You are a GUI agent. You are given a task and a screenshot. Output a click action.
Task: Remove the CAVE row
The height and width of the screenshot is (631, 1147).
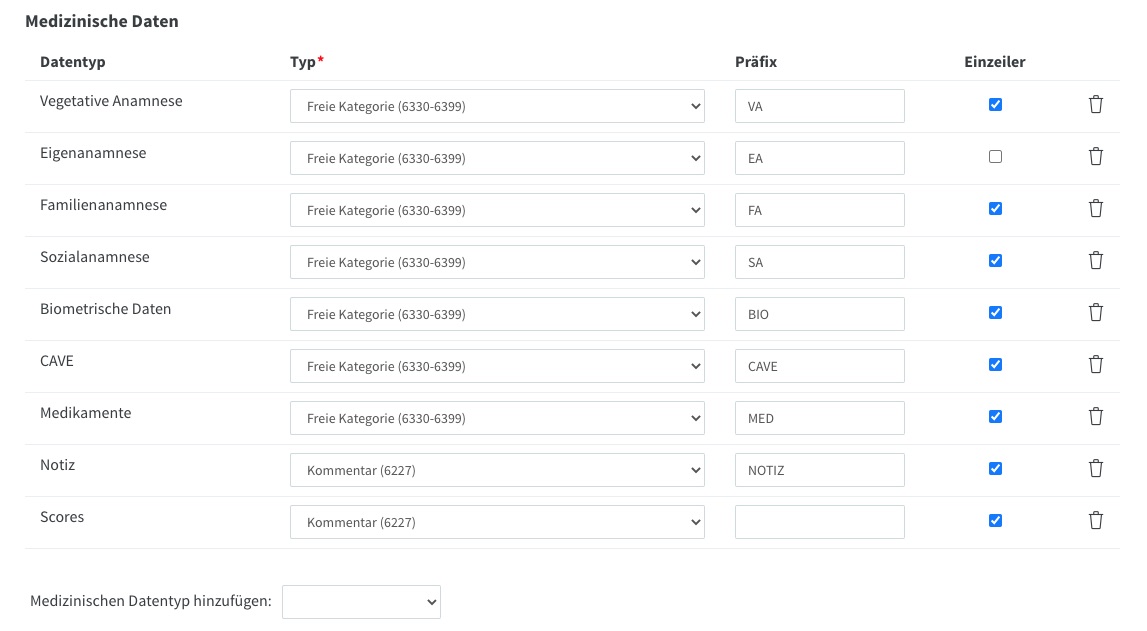1095,365
